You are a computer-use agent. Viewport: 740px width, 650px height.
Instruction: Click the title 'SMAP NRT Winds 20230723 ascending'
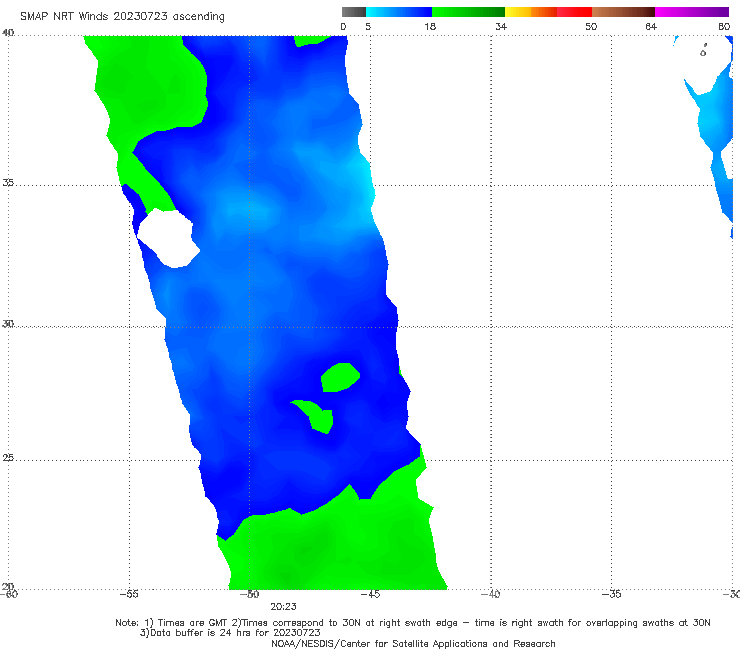click(x=122, y=16)
